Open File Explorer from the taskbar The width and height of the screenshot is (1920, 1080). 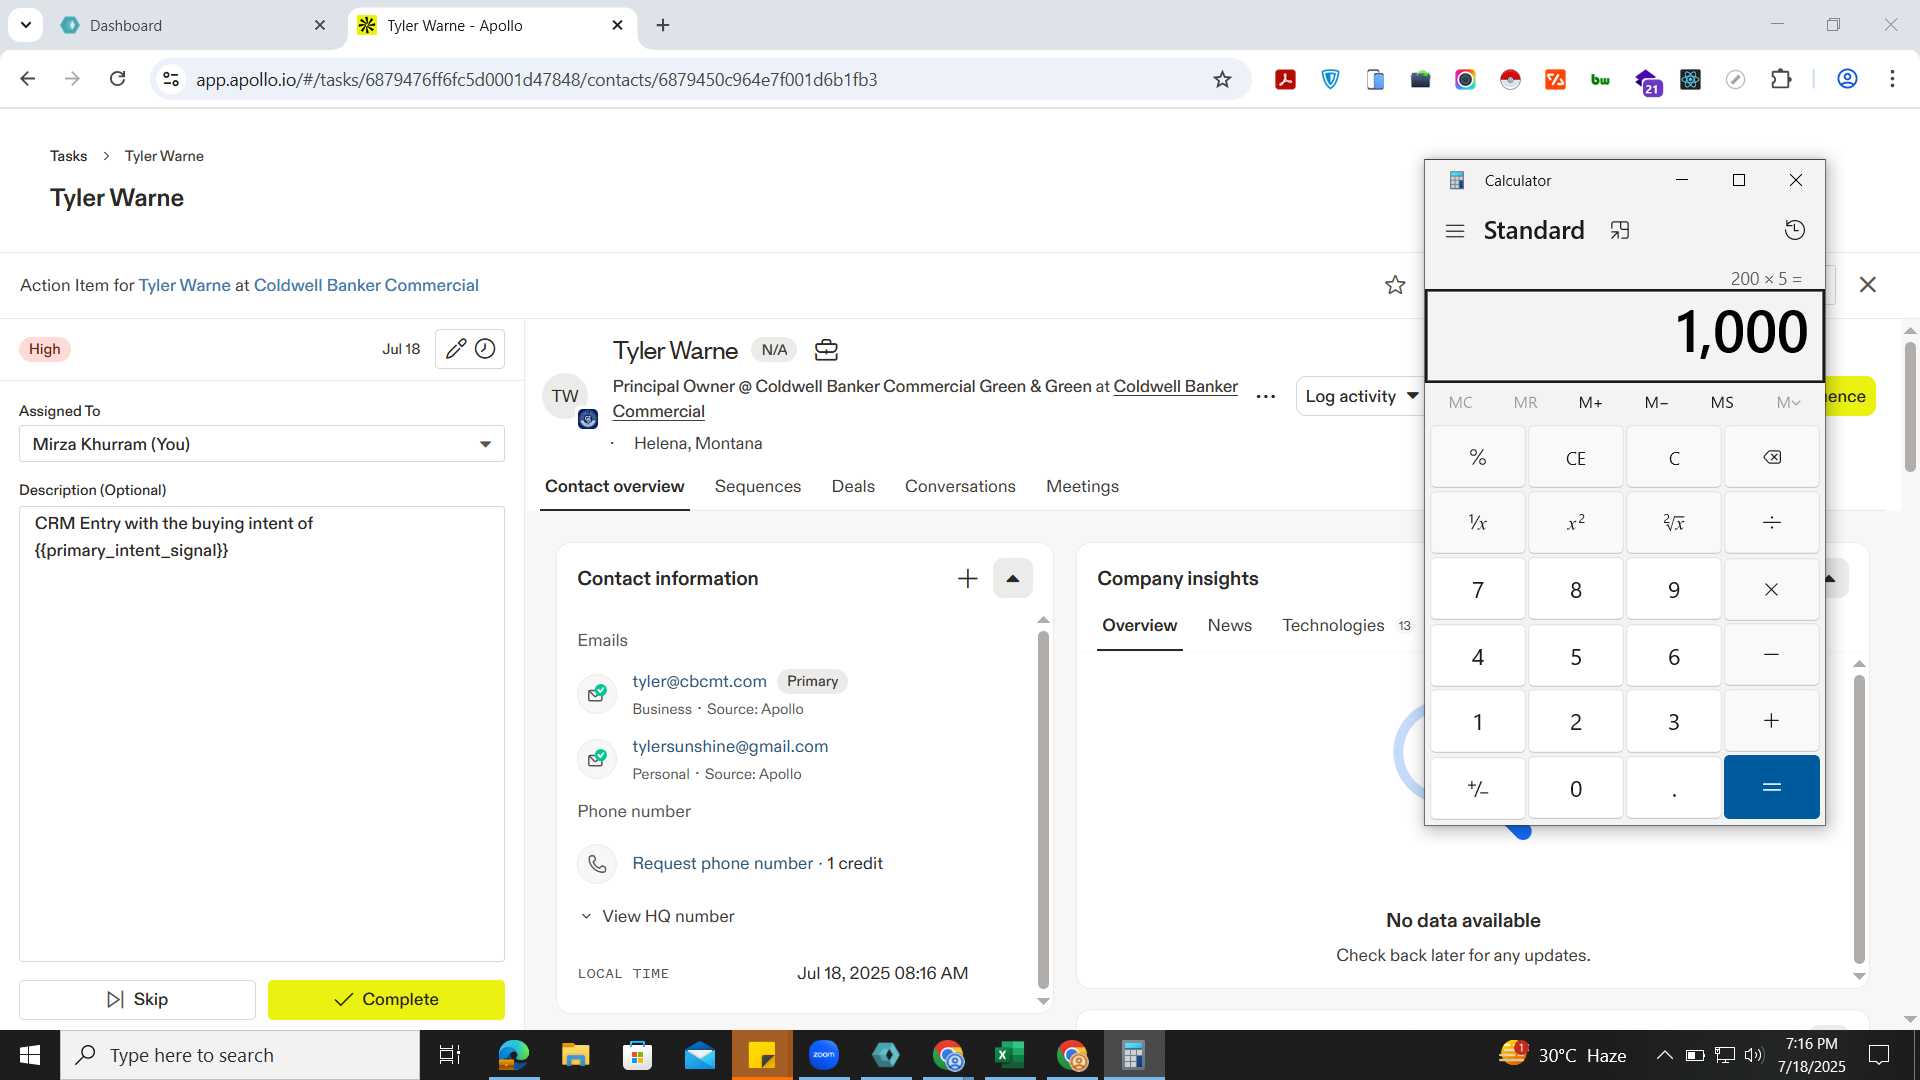(x=575, y=1055)
